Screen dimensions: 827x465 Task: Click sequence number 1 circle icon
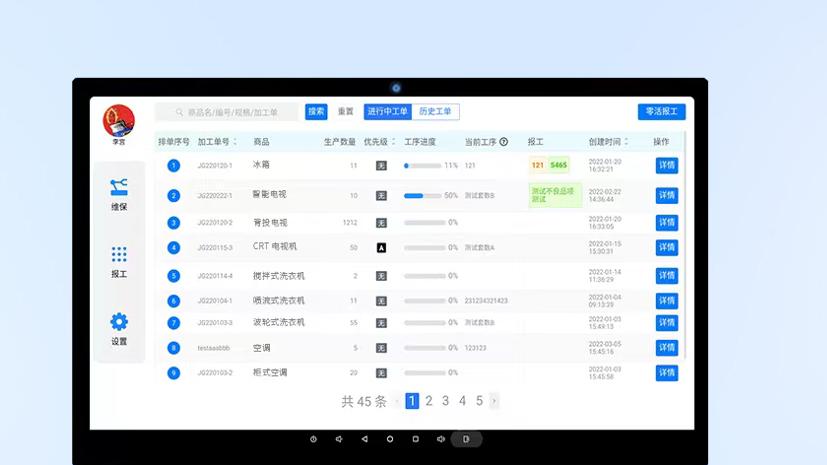[174, 166]
